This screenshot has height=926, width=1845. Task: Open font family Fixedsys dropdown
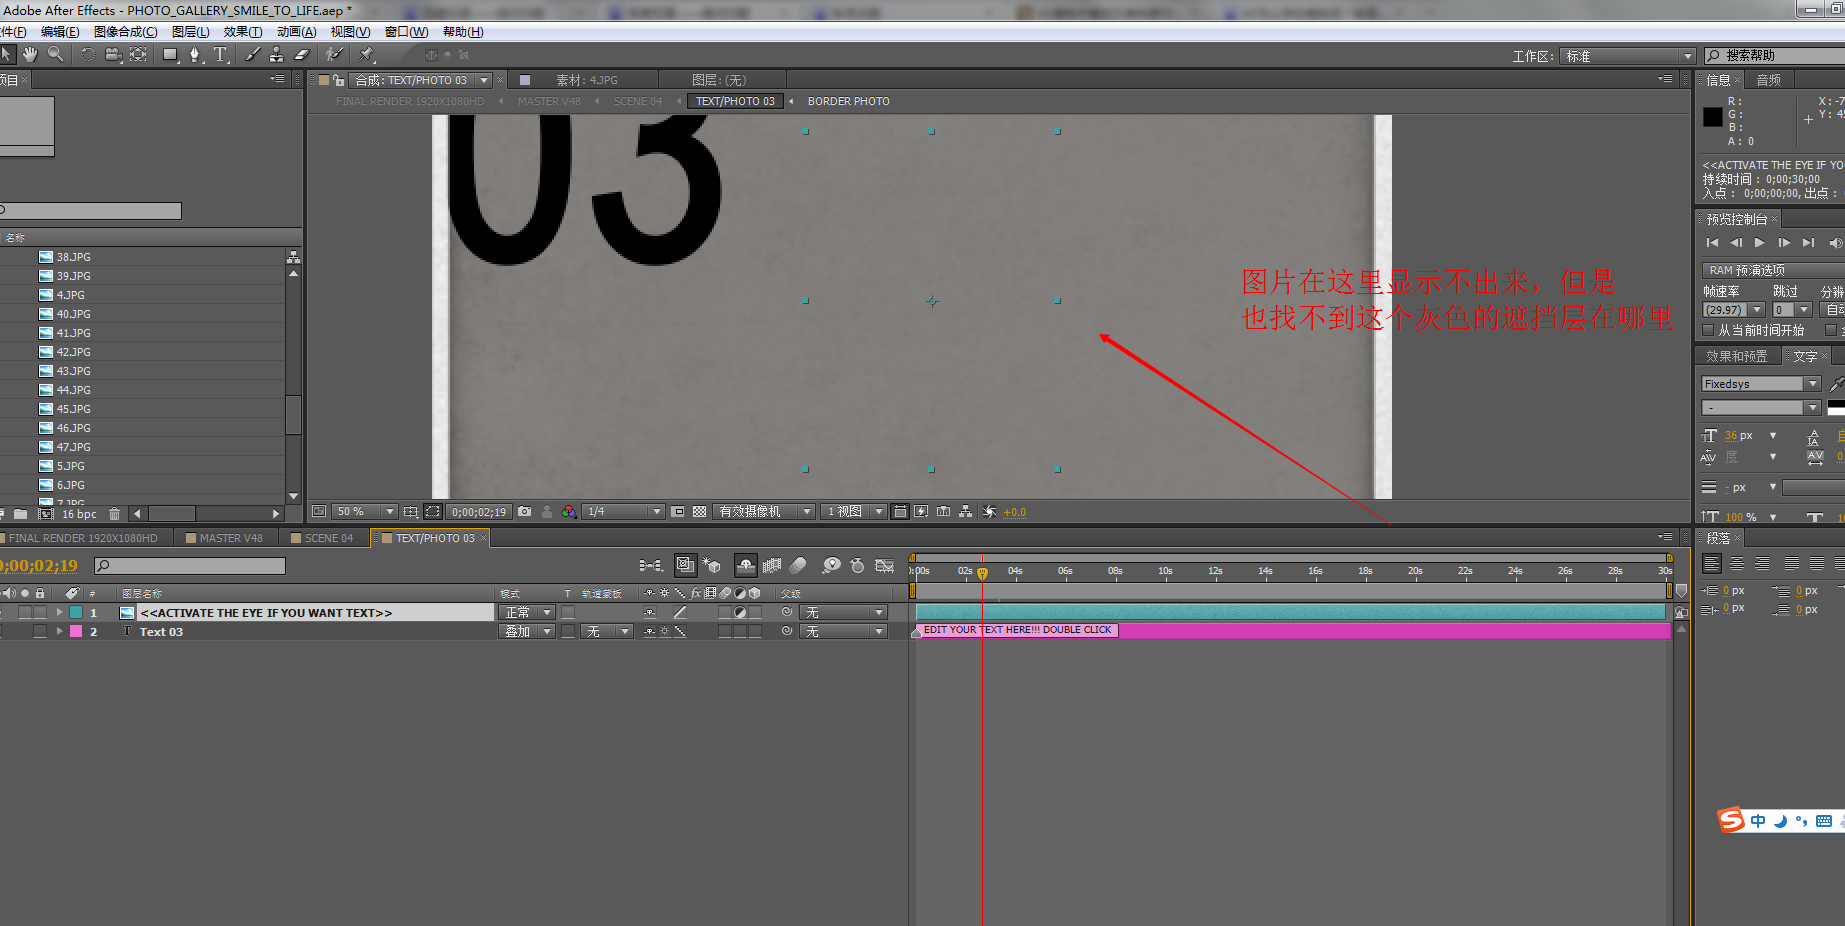pos(1760,384)
